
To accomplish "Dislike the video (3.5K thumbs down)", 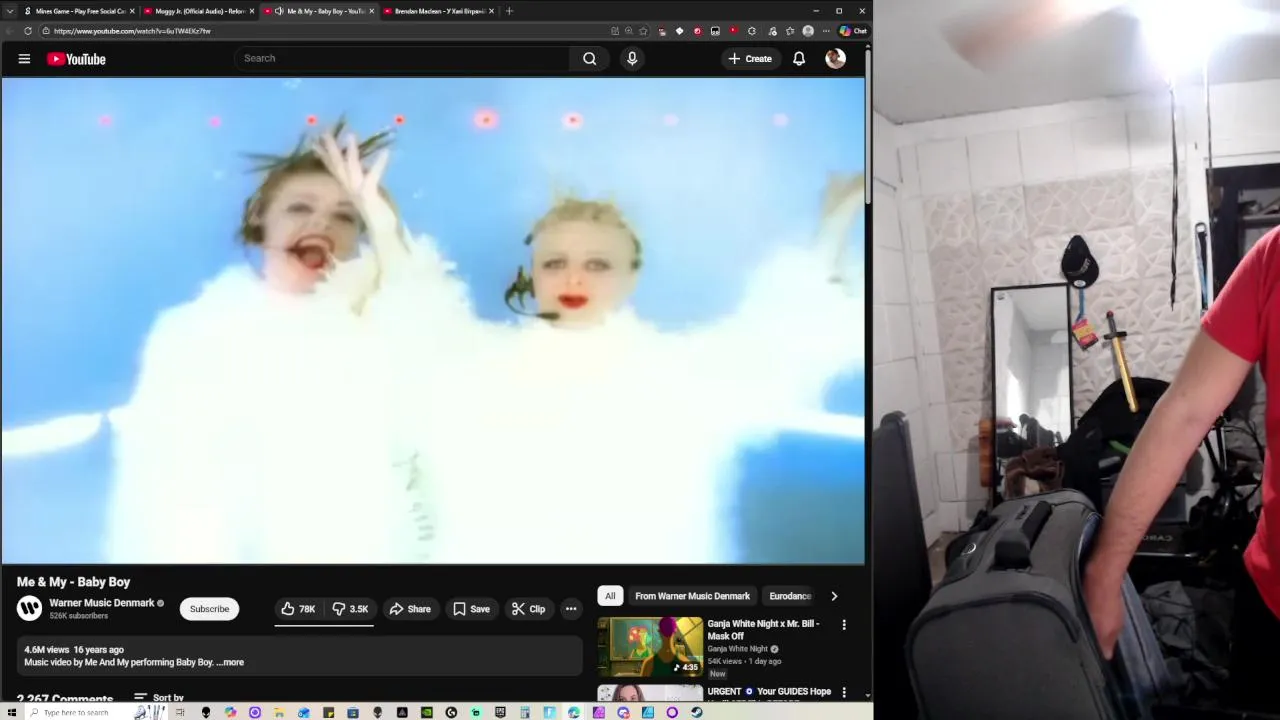I will pos(350,609).
